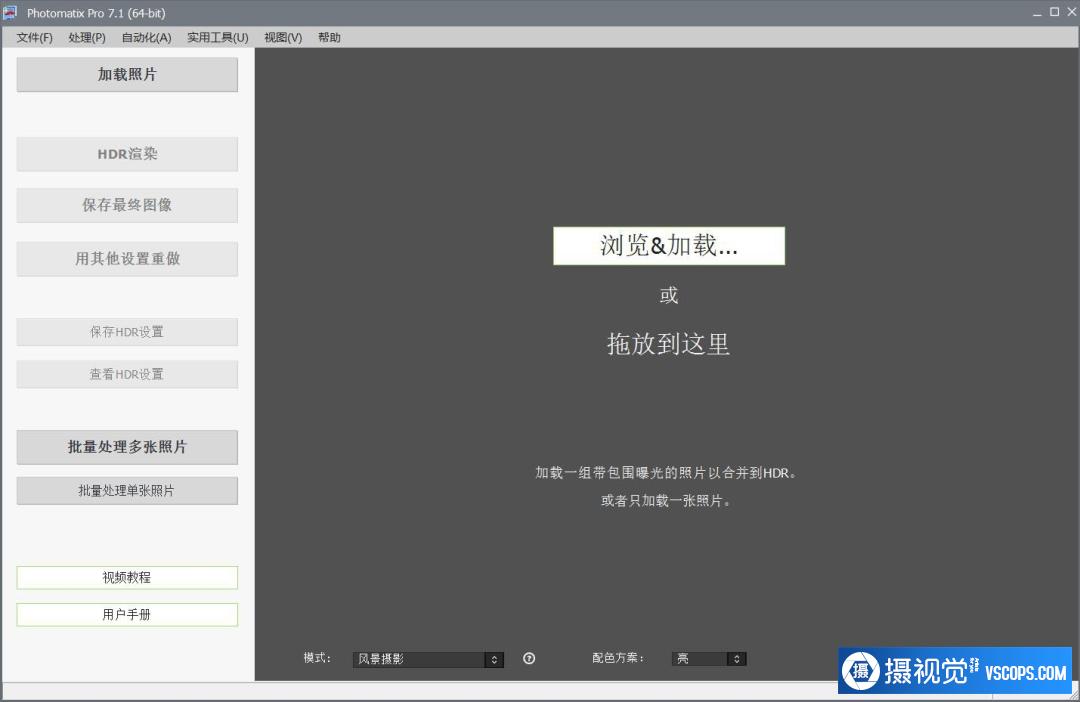Open the 实用工具(U) menu
The width and height of the screenshot is (1080, 702).
pyautogui.click(x=218, y=37)
